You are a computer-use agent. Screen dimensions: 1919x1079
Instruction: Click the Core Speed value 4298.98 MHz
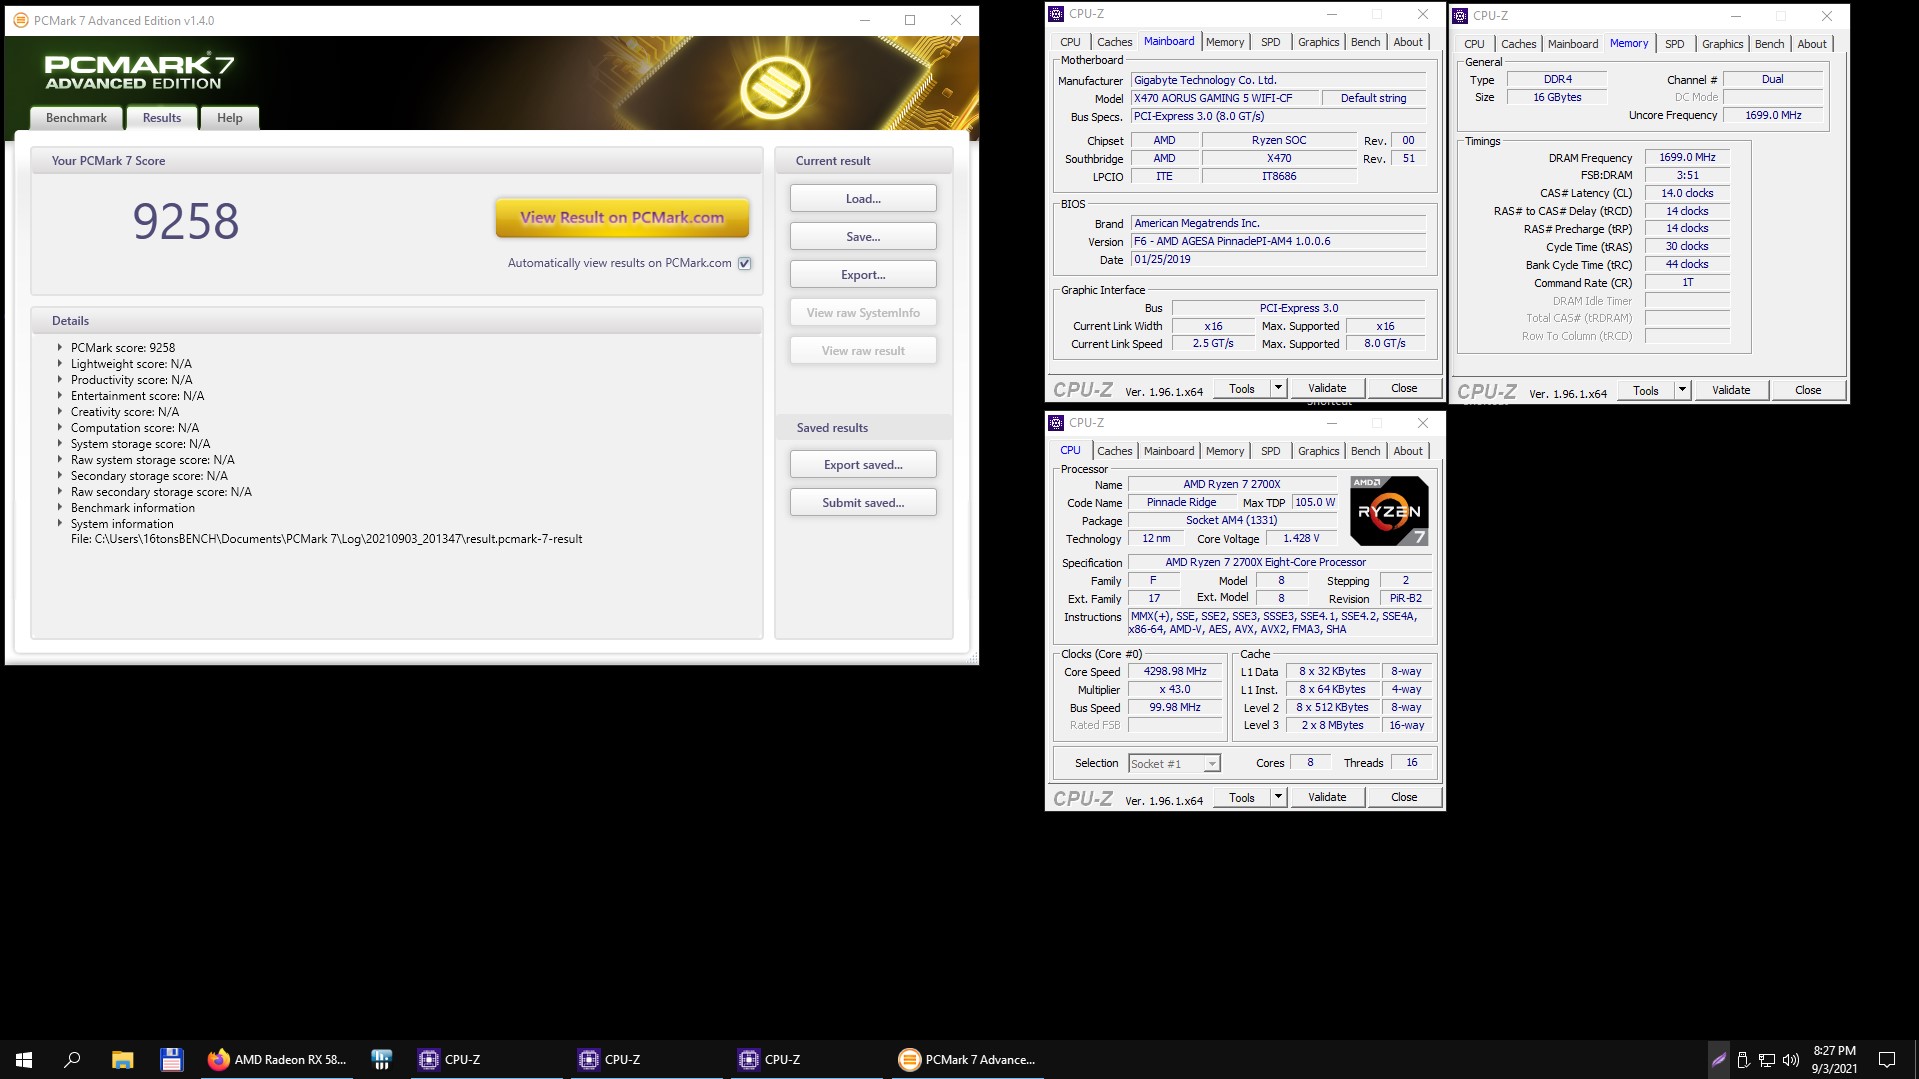coord(1175,671)
